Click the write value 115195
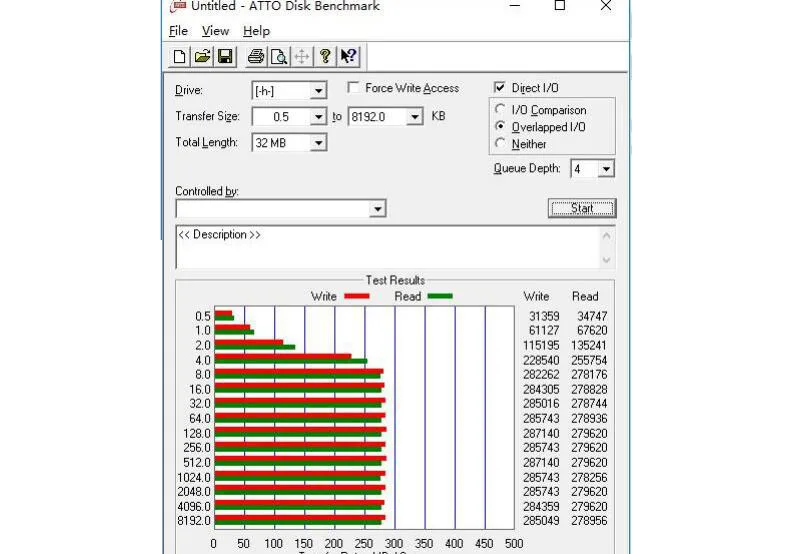794x554 pixels. [541, 345]
